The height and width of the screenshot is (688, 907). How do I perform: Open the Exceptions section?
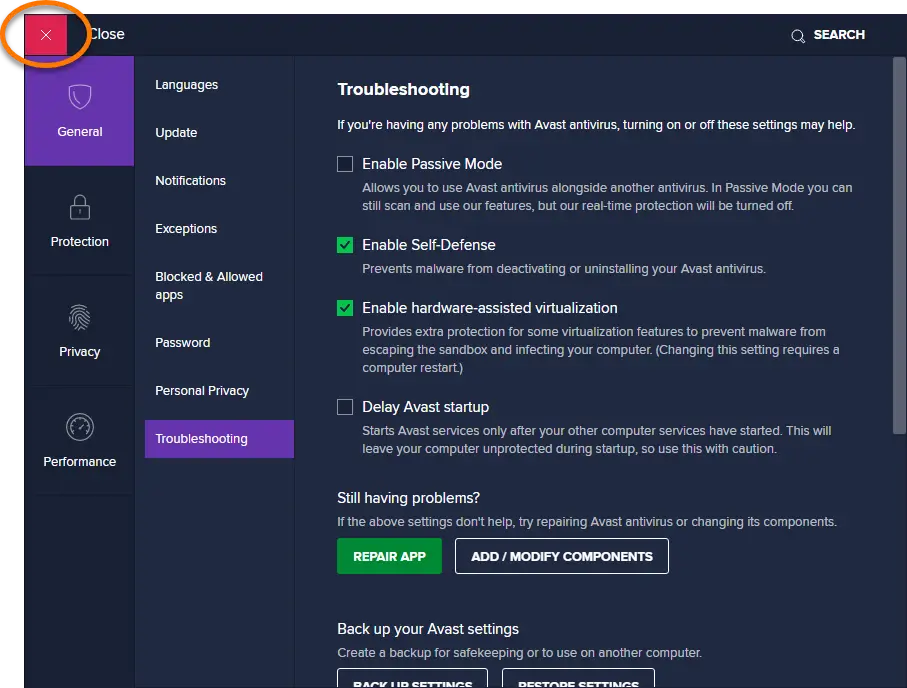click(x=186, y=229)
